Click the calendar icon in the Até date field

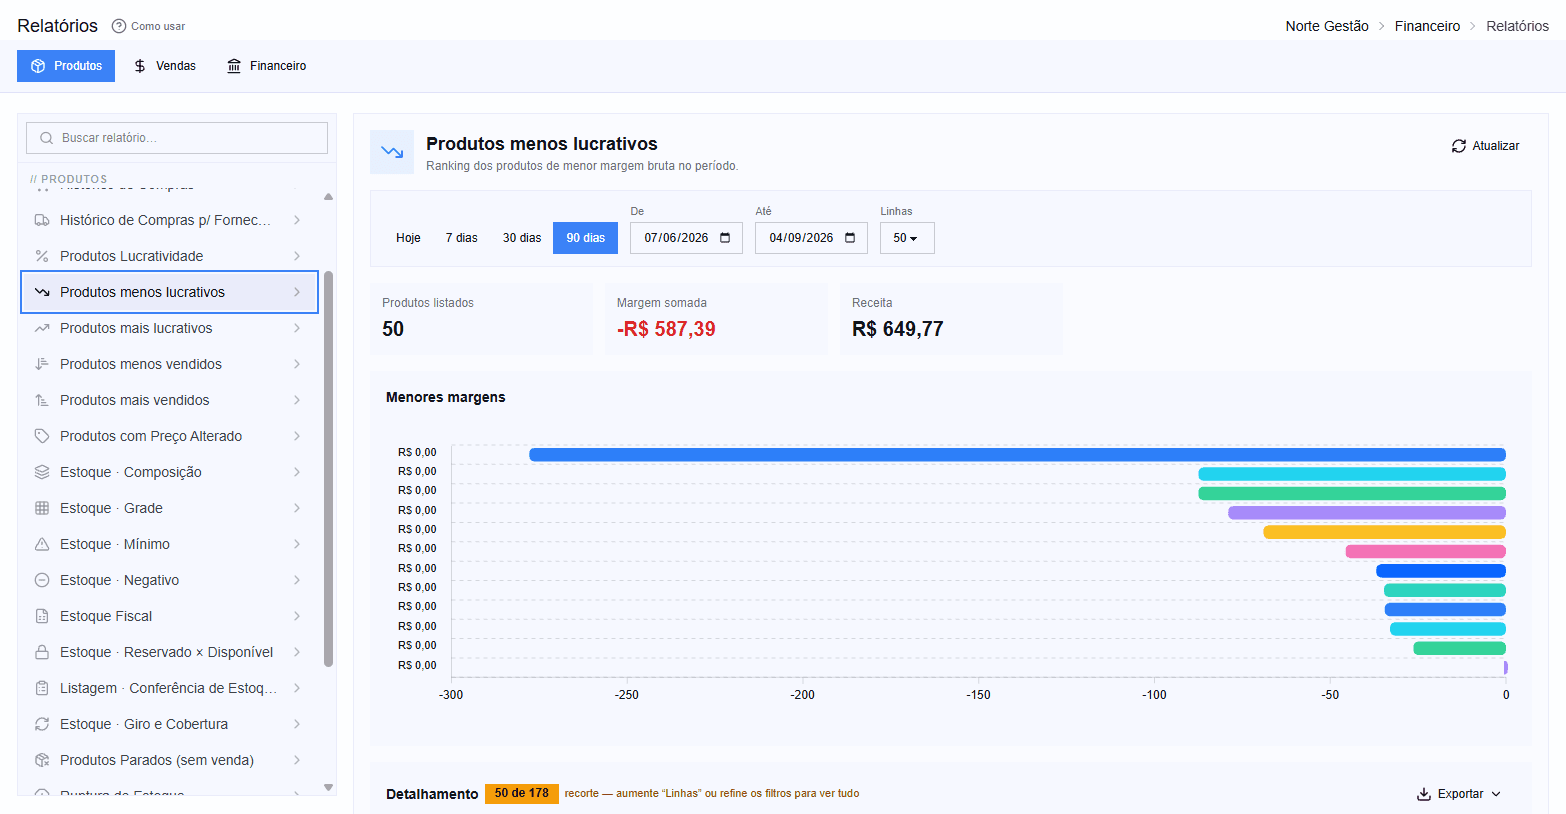[850, 238]
